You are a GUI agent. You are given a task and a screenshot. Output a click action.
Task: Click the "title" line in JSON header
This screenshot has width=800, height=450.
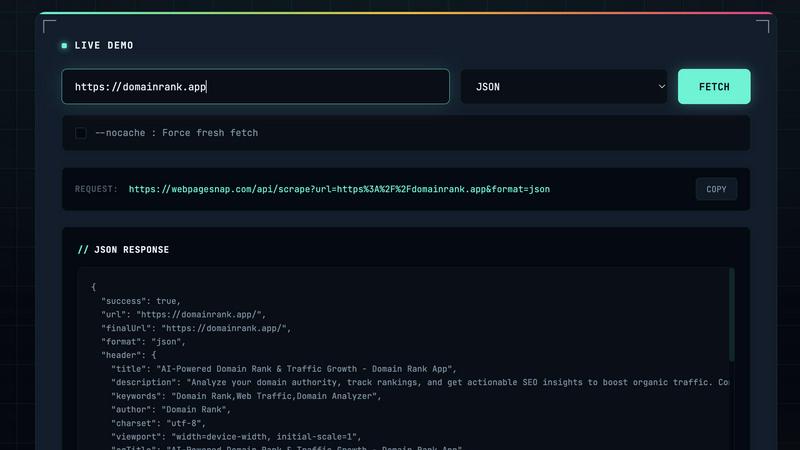(x=284, y=369)
